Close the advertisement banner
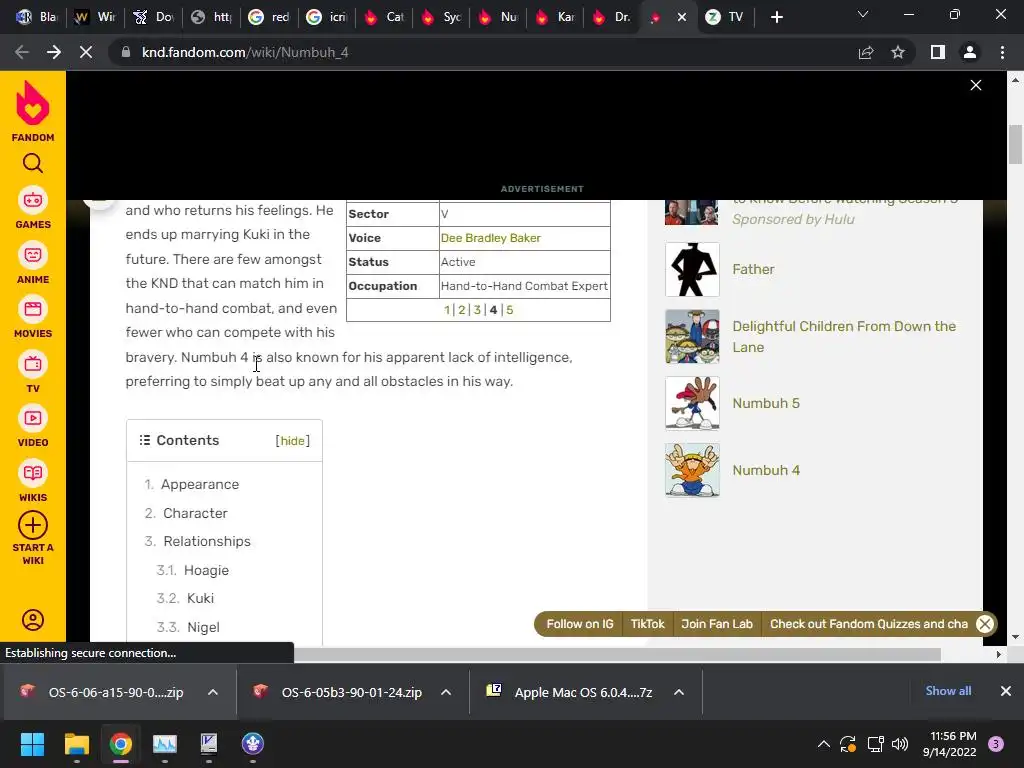Image resolution: width=1024 pixels, height=768 pixels. point(976,85)
